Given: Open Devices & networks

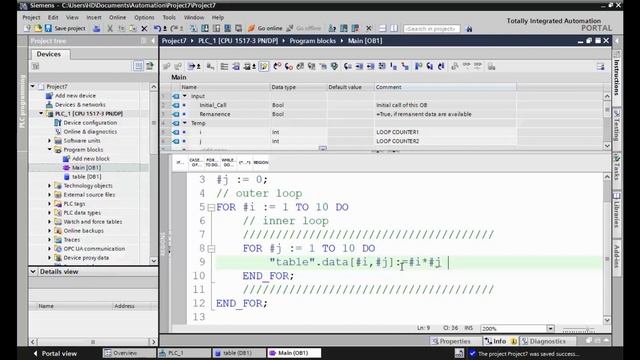Looking at the screenshot, I should tap(80, 104).
